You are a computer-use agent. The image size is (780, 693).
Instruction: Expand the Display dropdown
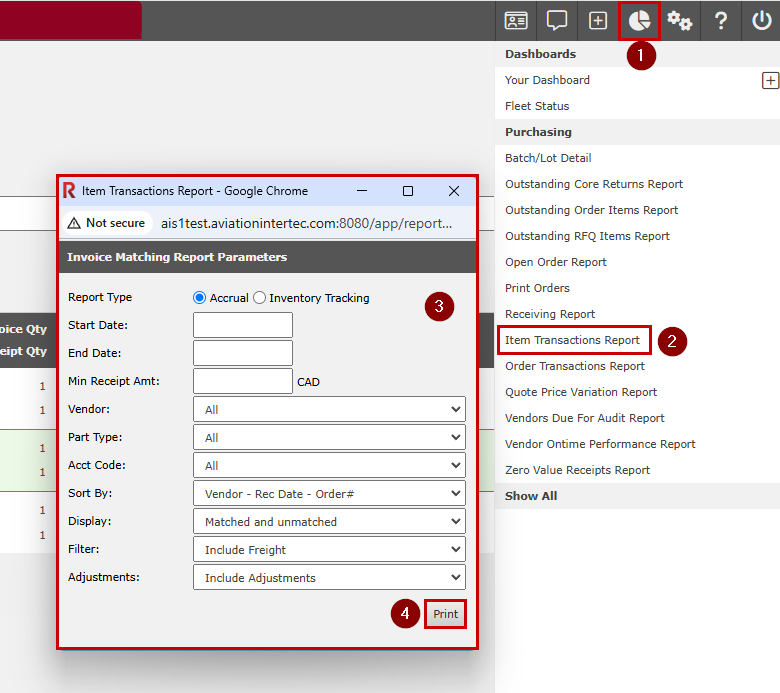click(x=328, y=522)
